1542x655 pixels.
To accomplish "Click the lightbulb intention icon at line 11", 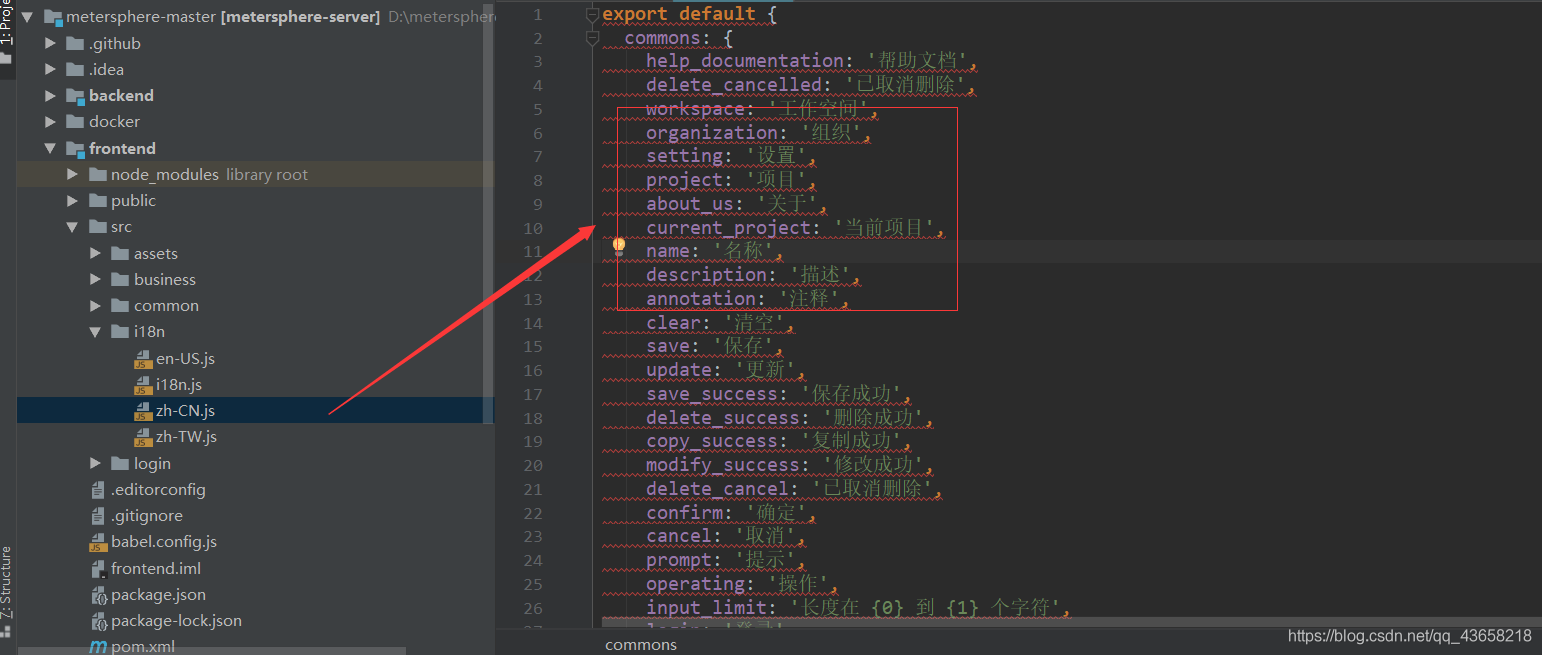I will pyautogui.click(x=618, y=243).
